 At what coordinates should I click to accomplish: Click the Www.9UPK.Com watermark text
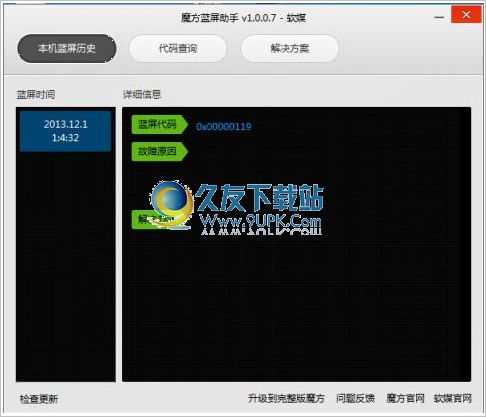261,221
